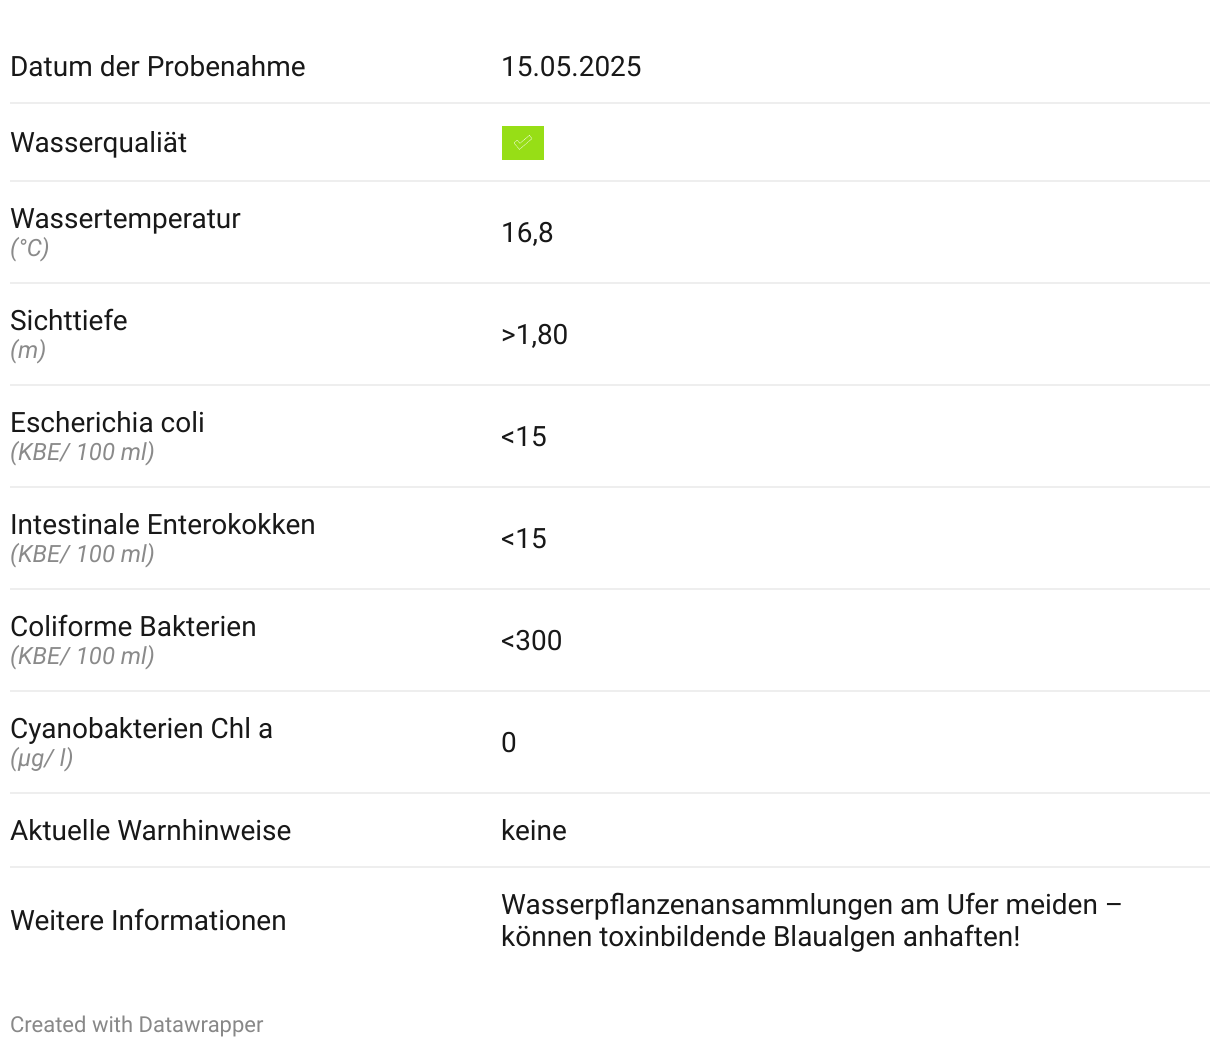This screenshot has height=1050, width=1220.
Task: Click the green water quality checkmark icon
Action: pos(523,143)
